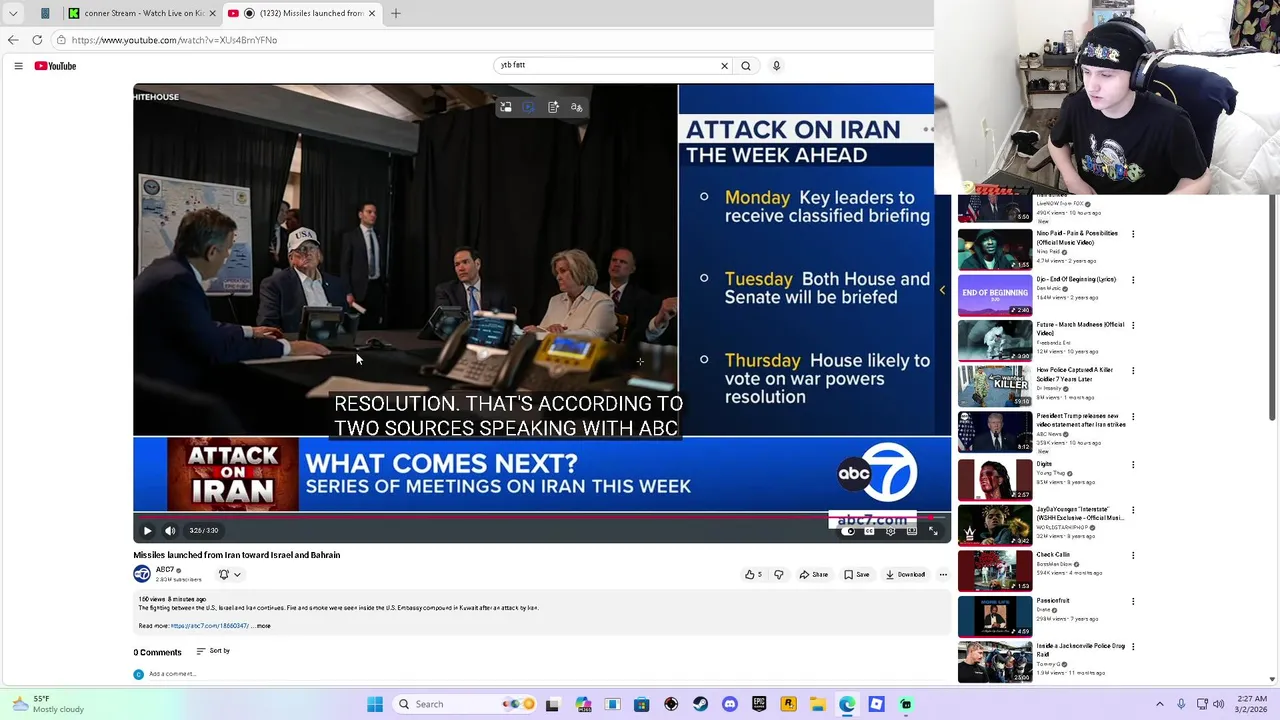Download the video

[x=905, y=575]
